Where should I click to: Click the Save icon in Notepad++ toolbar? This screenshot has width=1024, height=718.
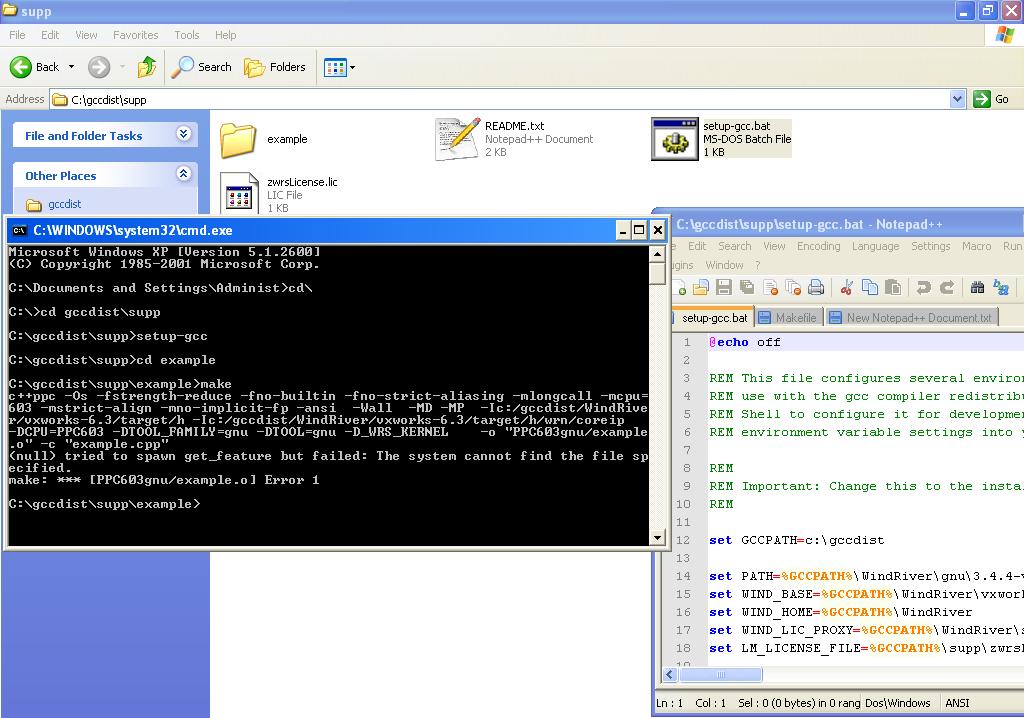coord(724,288)
